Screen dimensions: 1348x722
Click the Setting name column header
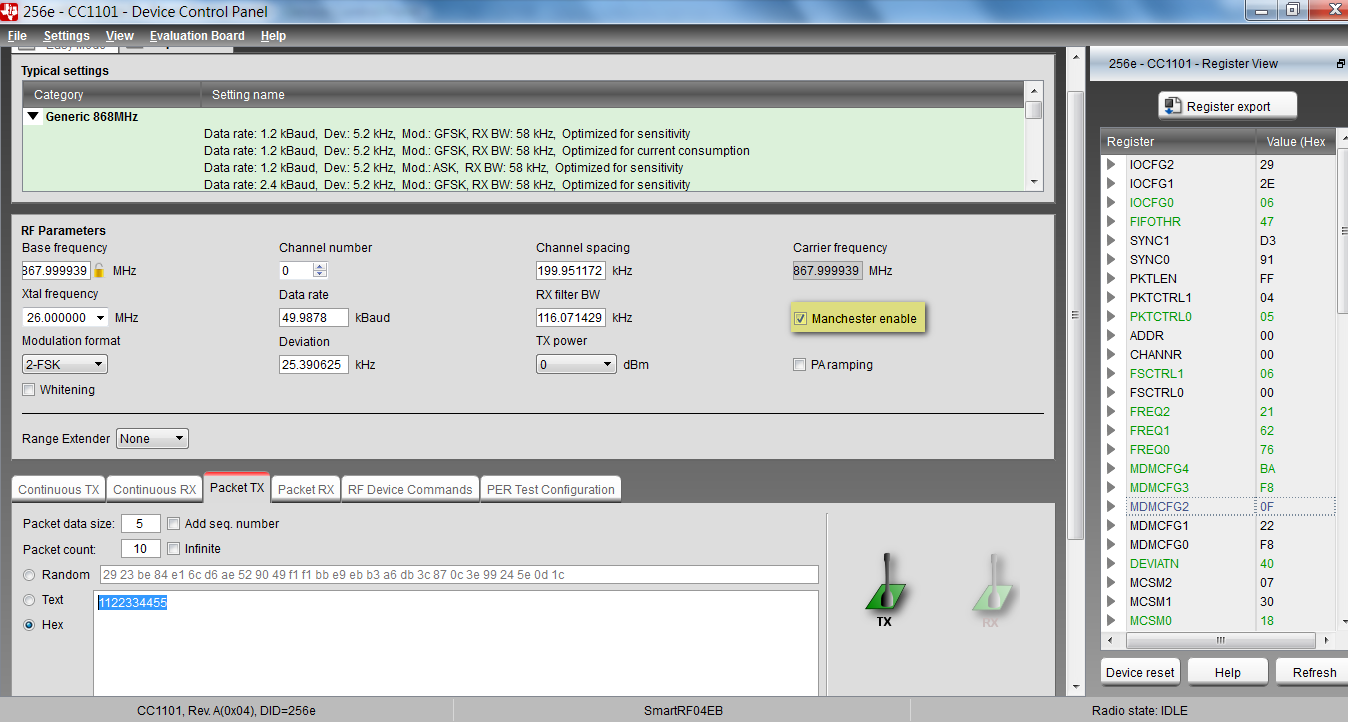click(x=613, y=95)
